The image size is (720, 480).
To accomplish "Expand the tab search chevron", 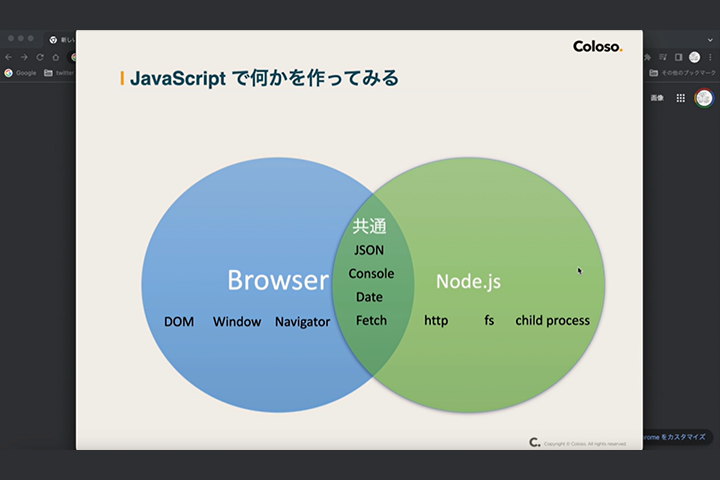I will 710,40.
